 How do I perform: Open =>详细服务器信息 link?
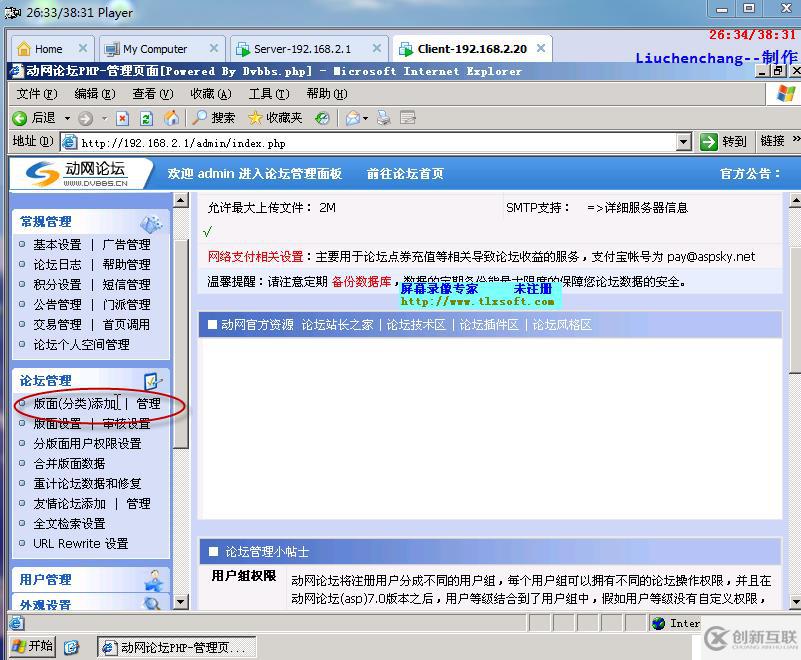(x=638, y=208)
